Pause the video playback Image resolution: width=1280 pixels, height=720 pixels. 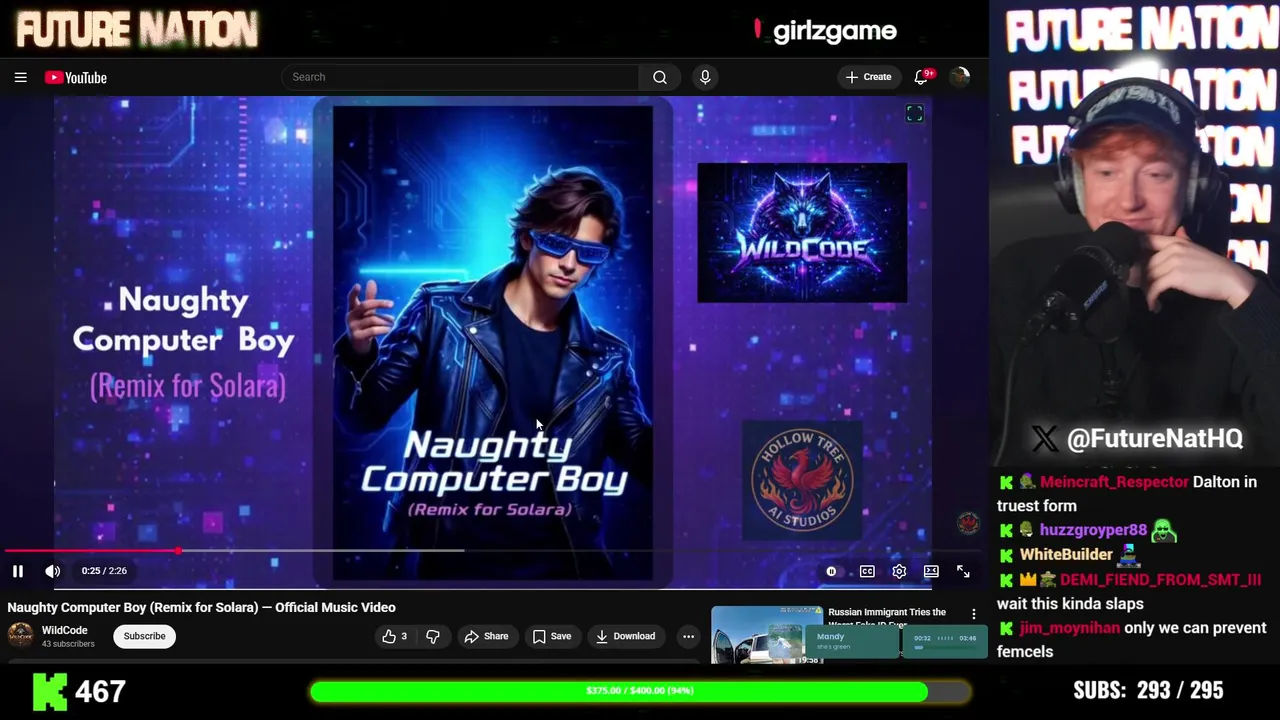coord(18,571)
